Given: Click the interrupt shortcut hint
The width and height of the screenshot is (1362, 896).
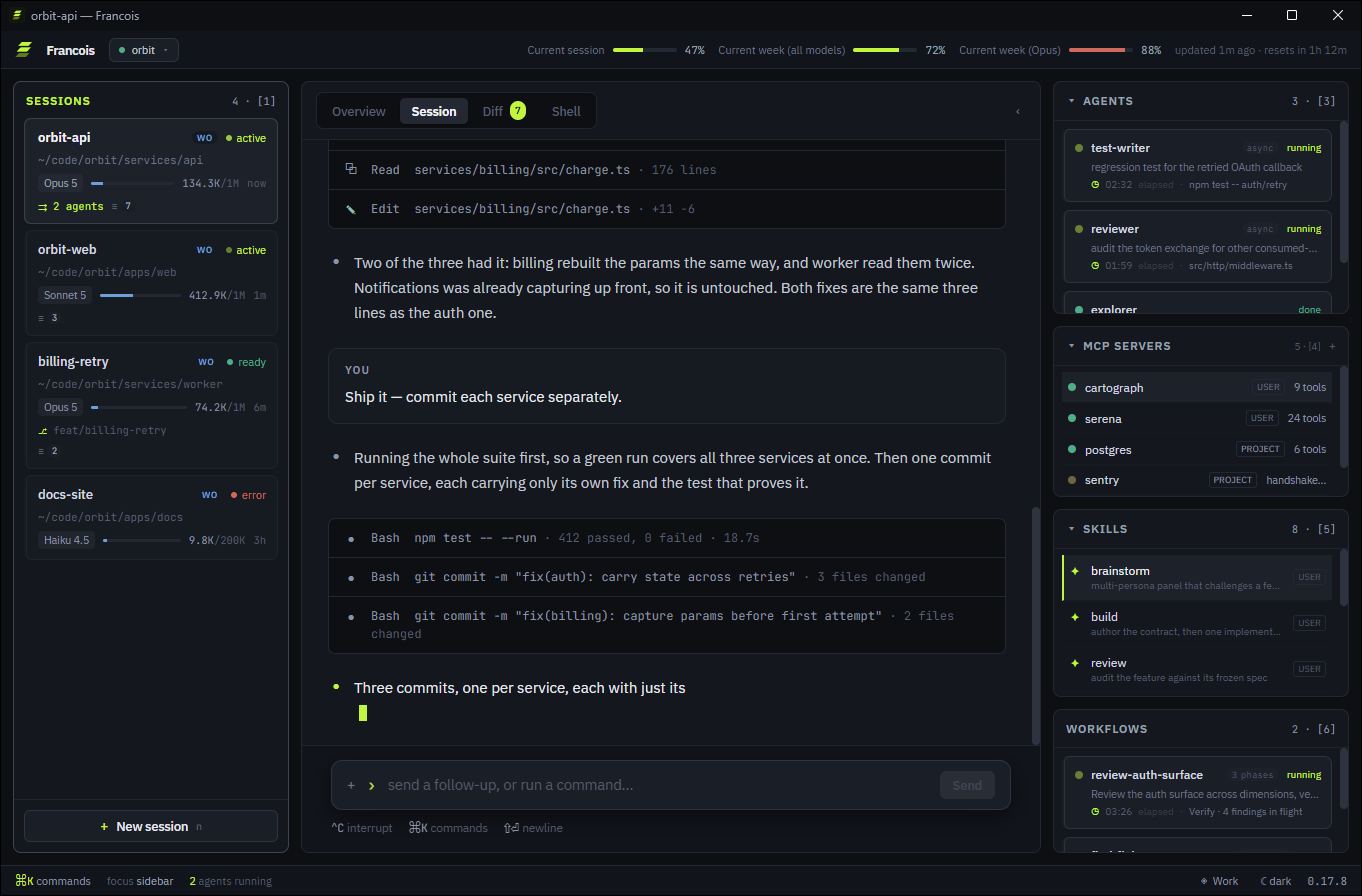Looking at the screenshot, I should coord(364,828).
